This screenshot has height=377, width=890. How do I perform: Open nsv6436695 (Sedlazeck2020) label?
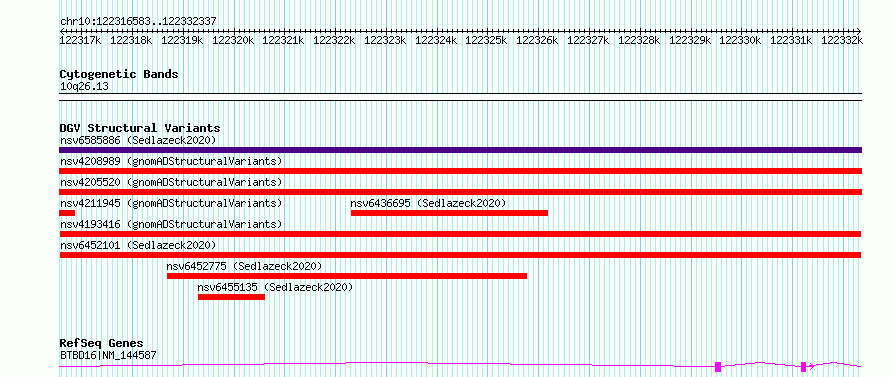(428, 203)
